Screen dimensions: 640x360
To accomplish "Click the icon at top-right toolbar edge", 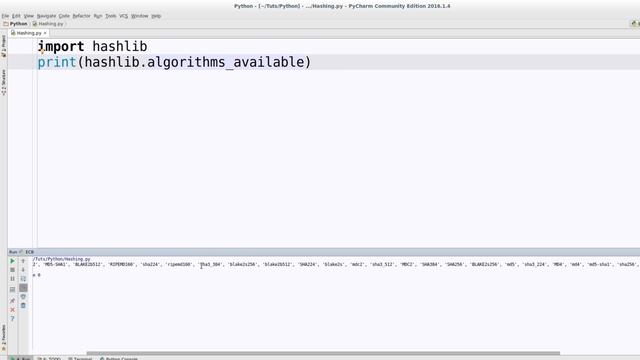I will (635, 24).
